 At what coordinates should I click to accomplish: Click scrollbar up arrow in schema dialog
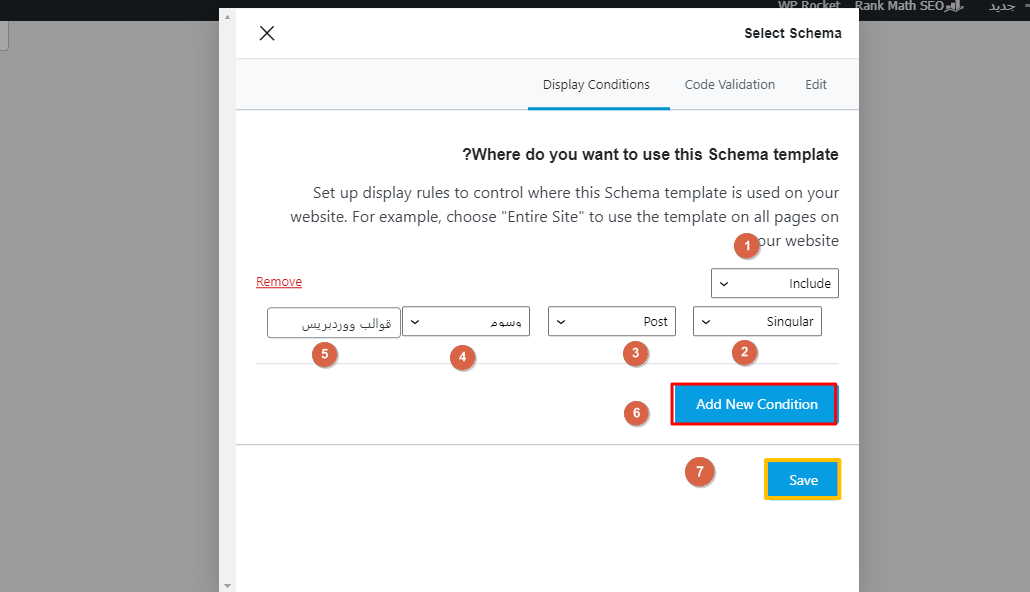[227, 17]
